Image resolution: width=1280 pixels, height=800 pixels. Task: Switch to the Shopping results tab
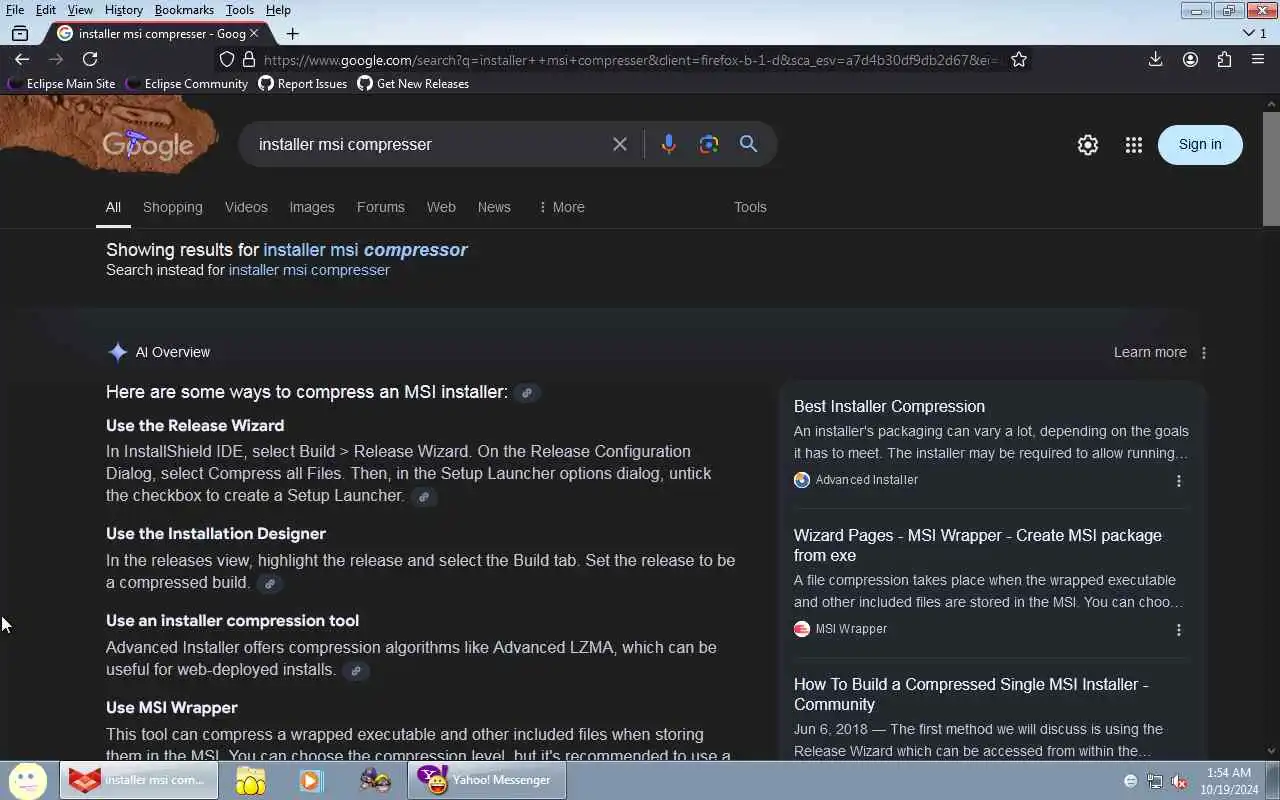tap(173, 207)
